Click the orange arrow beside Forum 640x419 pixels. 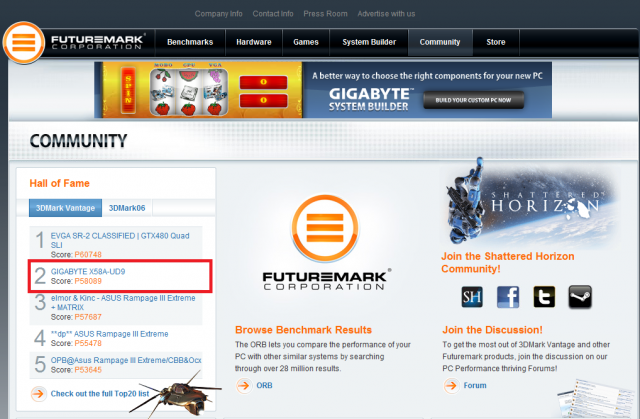tap(451, 386)
